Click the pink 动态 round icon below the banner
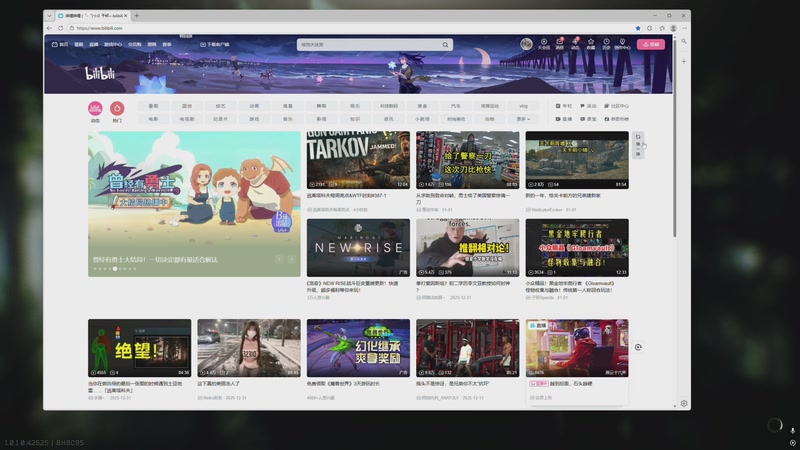The height and width of the screenshot is (450, 800). click(x=95, y=108)
